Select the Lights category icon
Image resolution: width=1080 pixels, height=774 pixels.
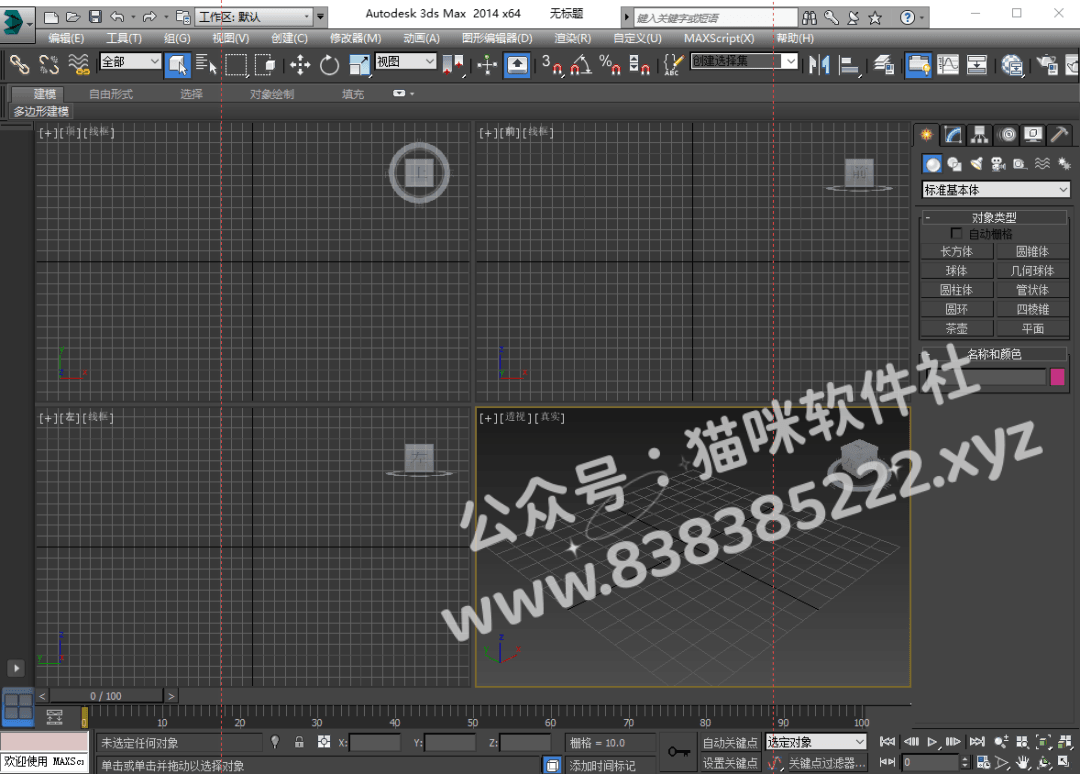977,164
